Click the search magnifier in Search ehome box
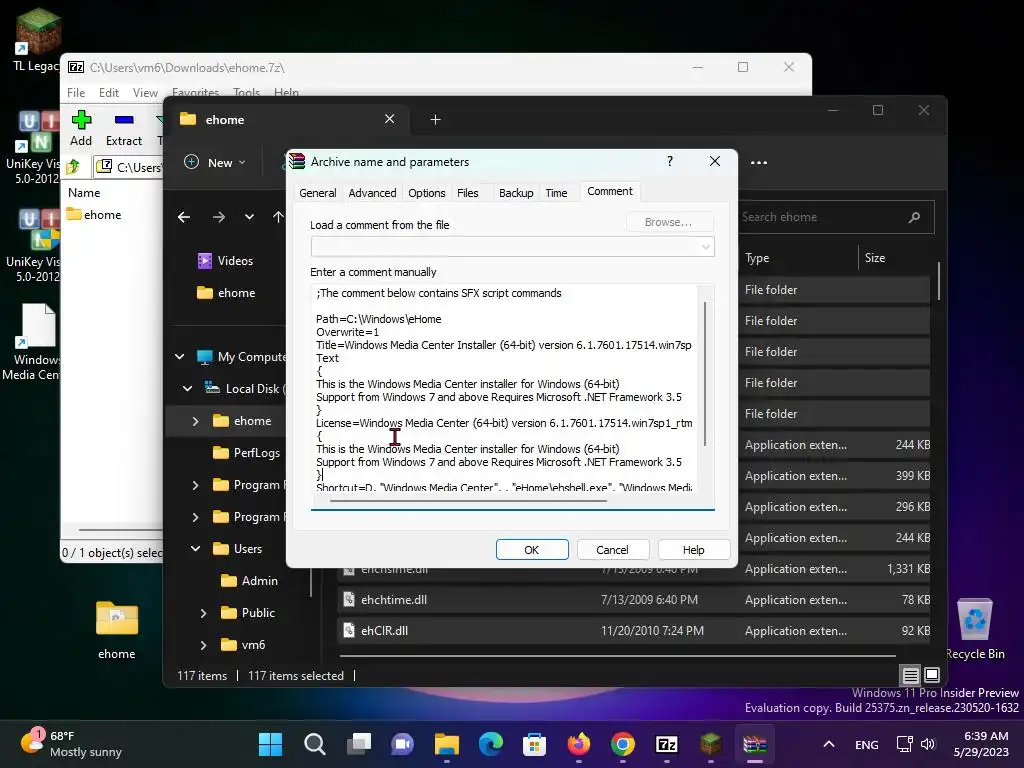The image size is (1024, 768). 914,217
